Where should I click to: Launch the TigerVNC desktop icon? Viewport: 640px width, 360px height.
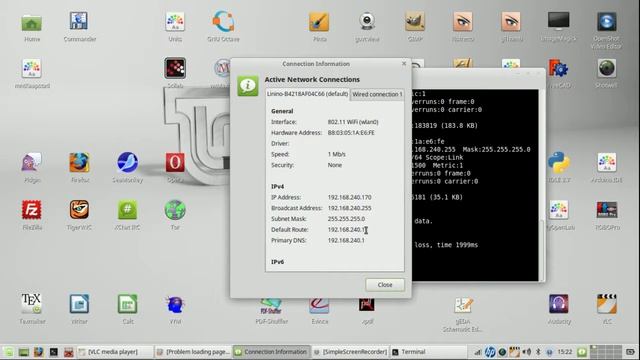(x=79, y=210)
